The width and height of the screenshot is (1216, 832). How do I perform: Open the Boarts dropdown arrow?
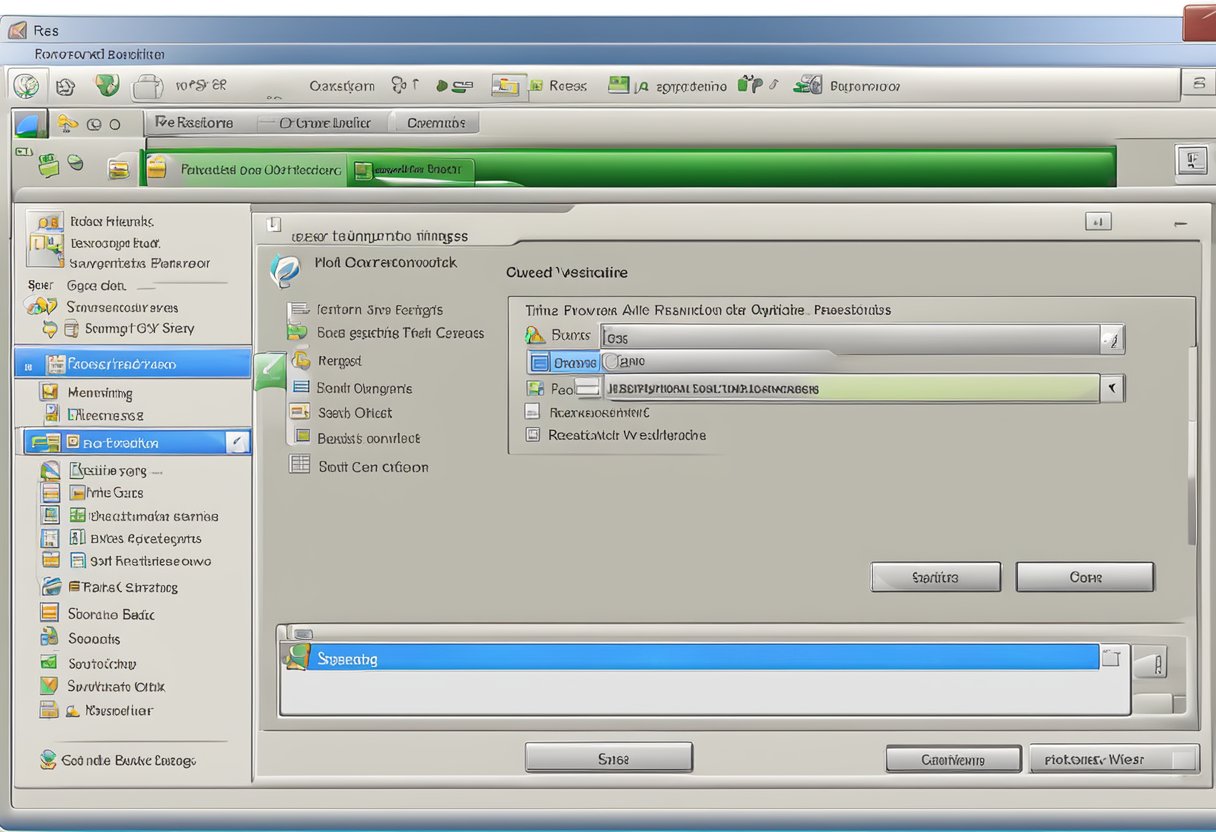pos(1111,340)
